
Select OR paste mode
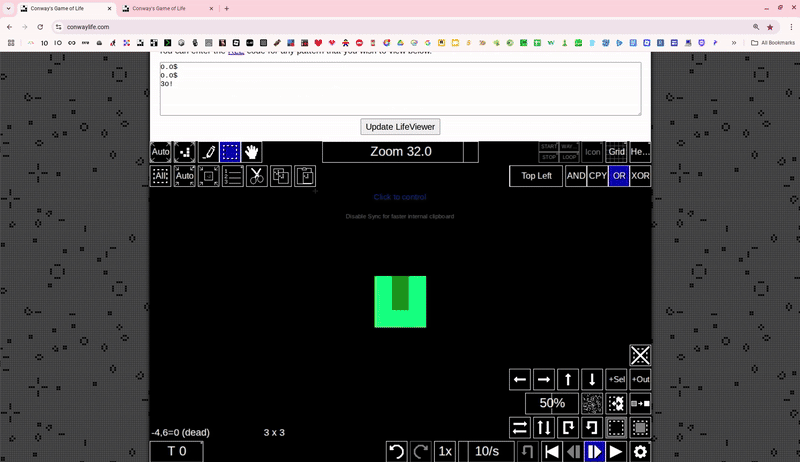619,176
